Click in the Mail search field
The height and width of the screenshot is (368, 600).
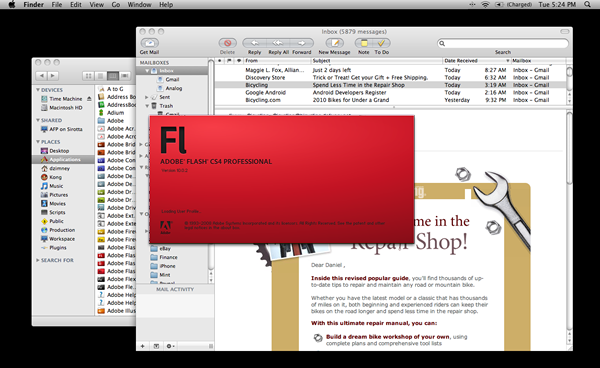(503, 43)
